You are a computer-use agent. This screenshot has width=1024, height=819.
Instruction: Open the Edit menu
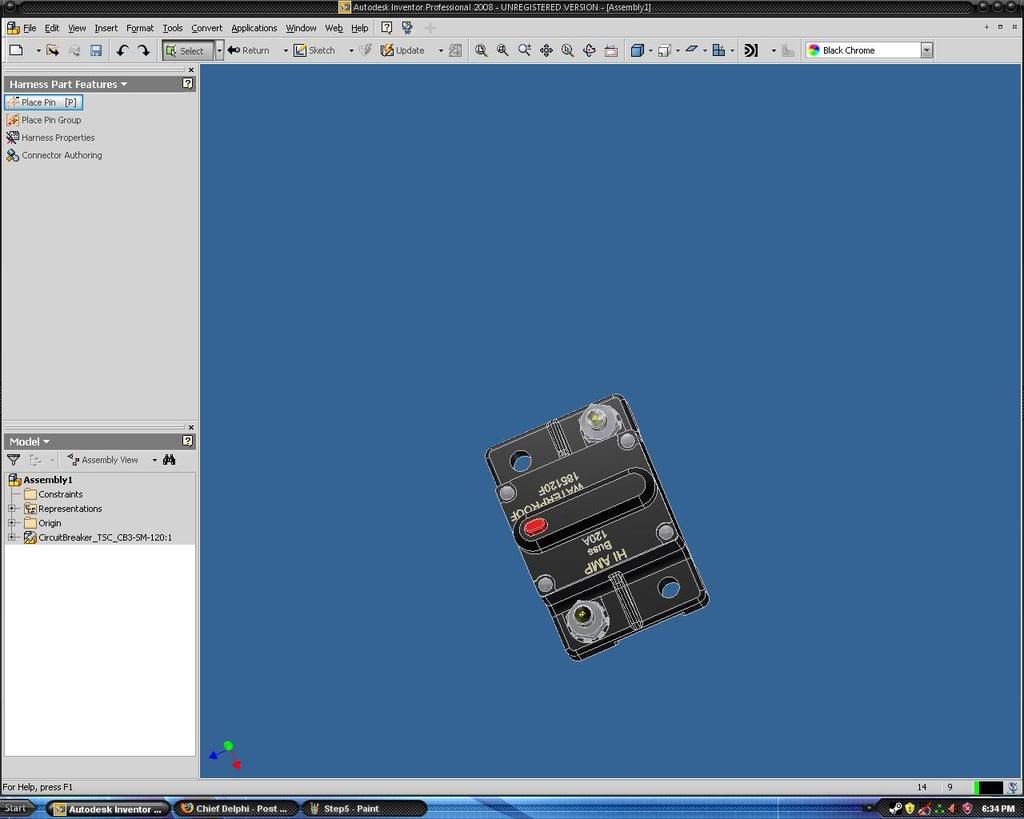pyautogui.click(x=52, y=28)
